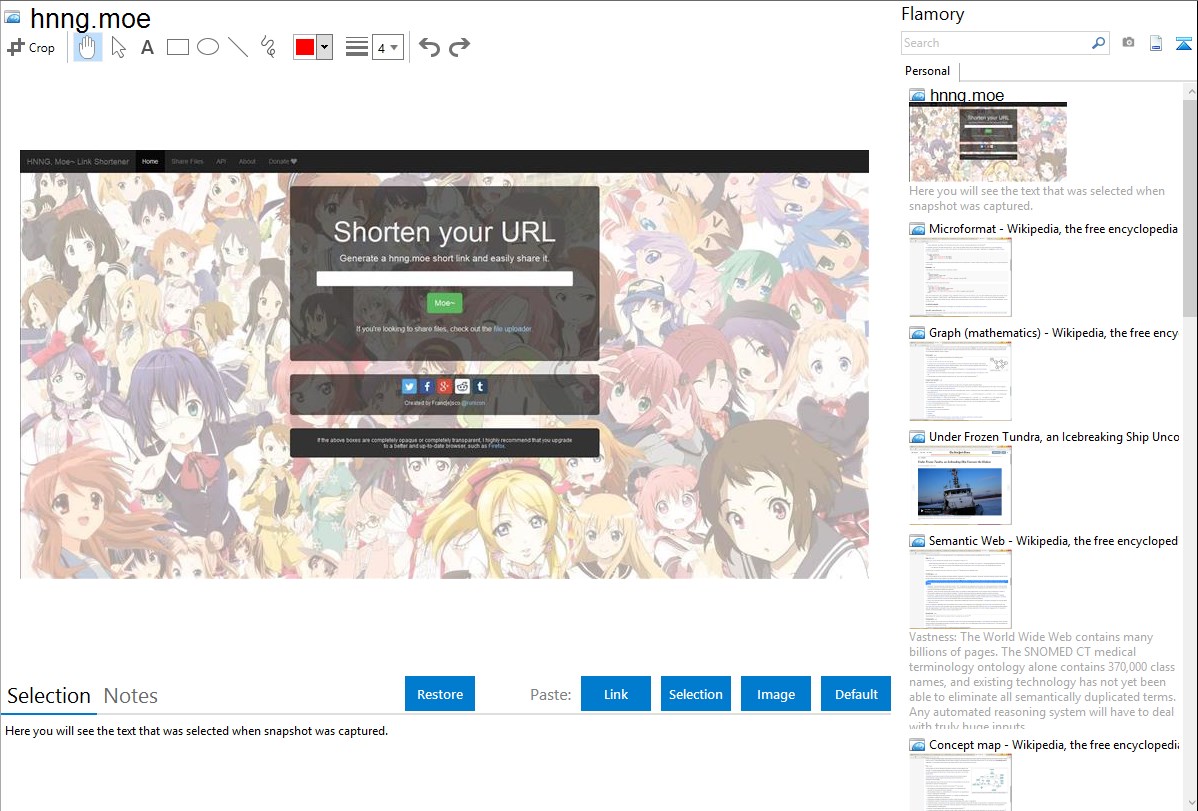1198x811 pixels.
Task: Click the Under Frozen Tundra snapshot browser icon
Action: click(x=917, y=436)
